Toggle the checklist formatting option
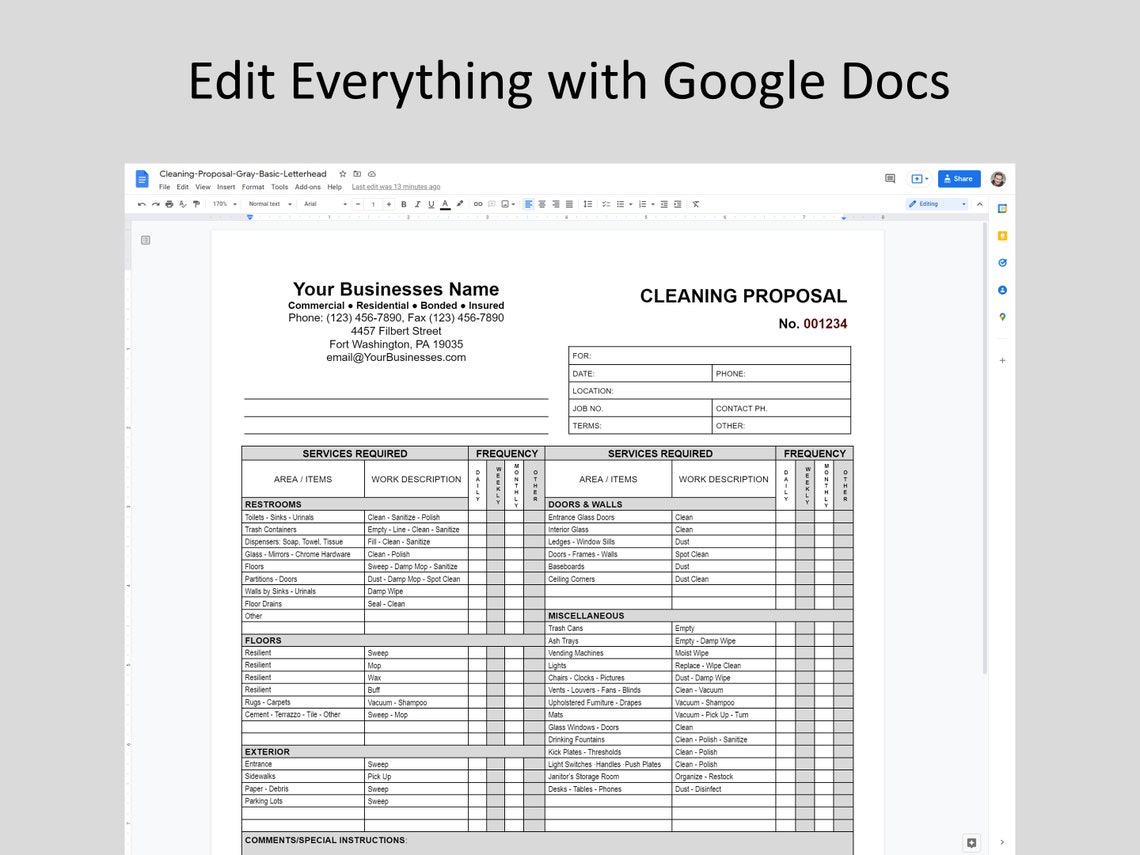The image size is (1140, 855). 604,203
